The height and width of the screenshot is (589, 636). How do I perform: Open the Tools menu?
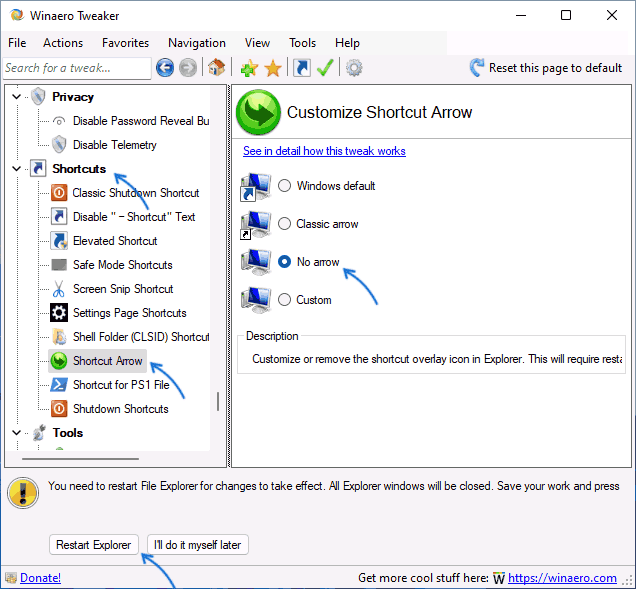[302, 43]
